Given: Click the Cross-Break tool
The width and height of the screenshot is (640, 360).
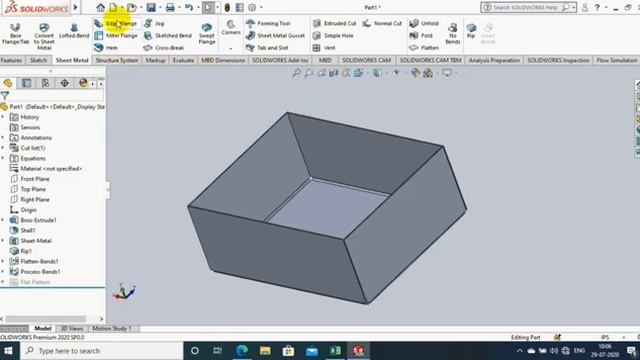Looking at the screenshot, I should (x=164, y=48).
